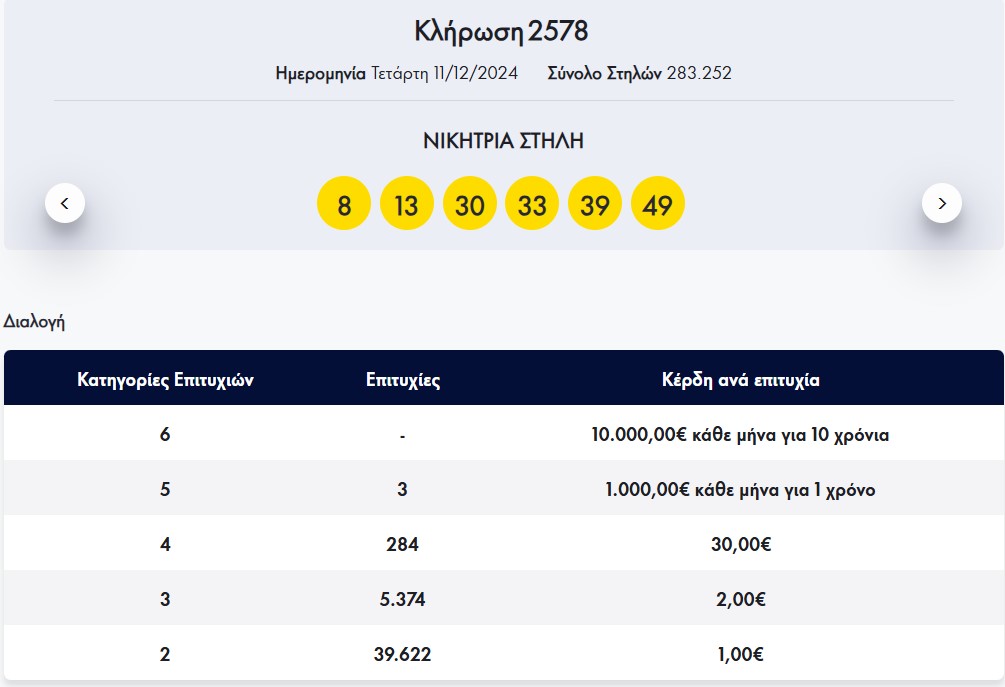Select the Κατηγορίες Επιτυχιών column header
This screenshot has height=687, width=1005.
pyautogui.click(x=166, y=380)
